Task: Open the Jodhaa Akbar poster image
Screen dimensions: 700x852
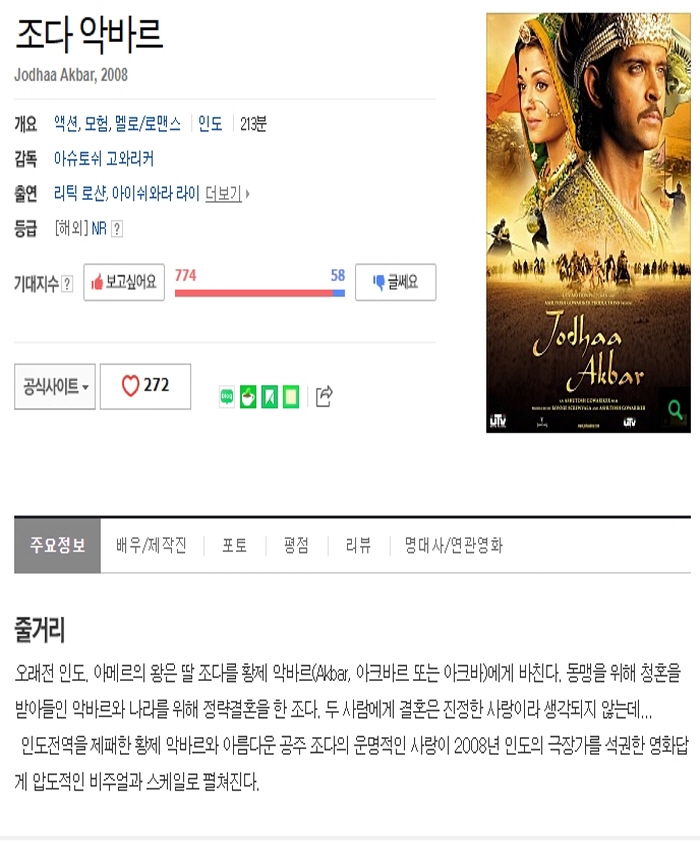Action: [x=588, y=223]
